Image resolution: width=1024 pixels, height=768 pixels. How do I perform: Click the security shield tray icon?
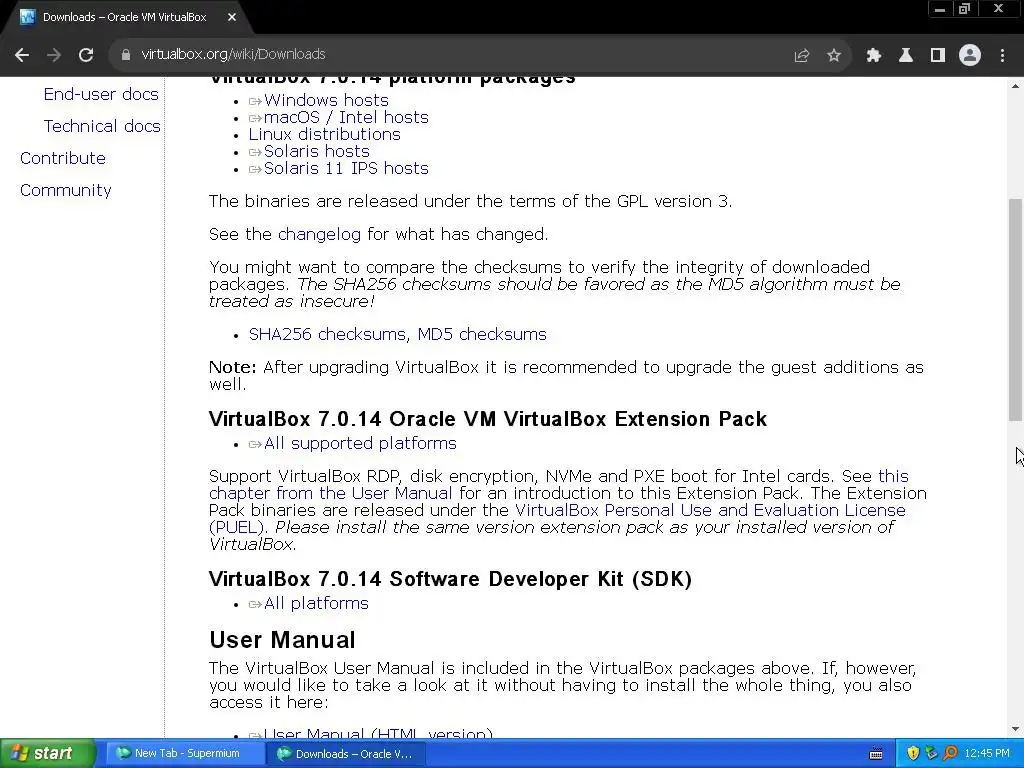point(913,753)
